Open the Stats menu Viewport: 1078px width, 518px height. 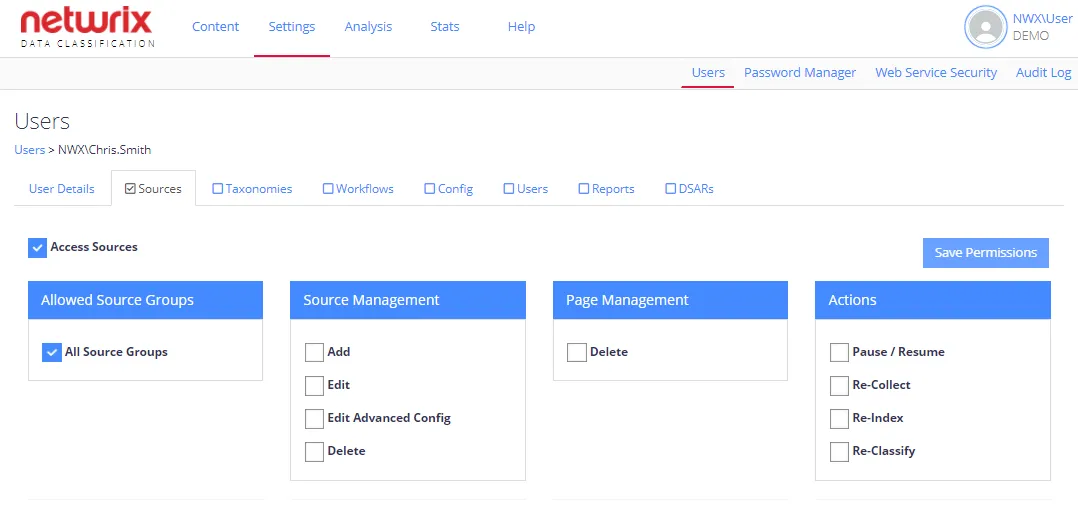(x=445, y=27)
